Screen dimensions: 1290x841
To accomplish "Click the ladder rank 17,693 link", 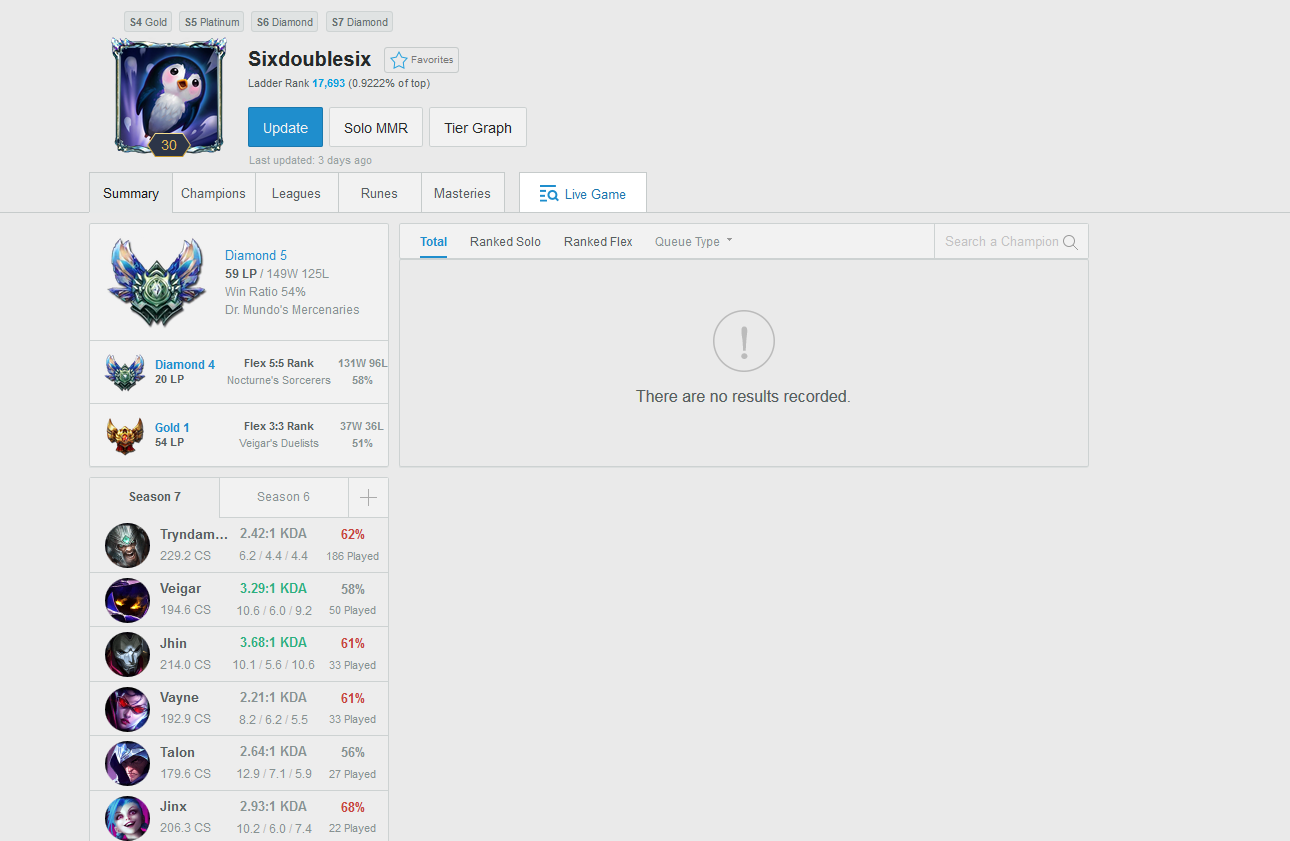I will 328,84.
